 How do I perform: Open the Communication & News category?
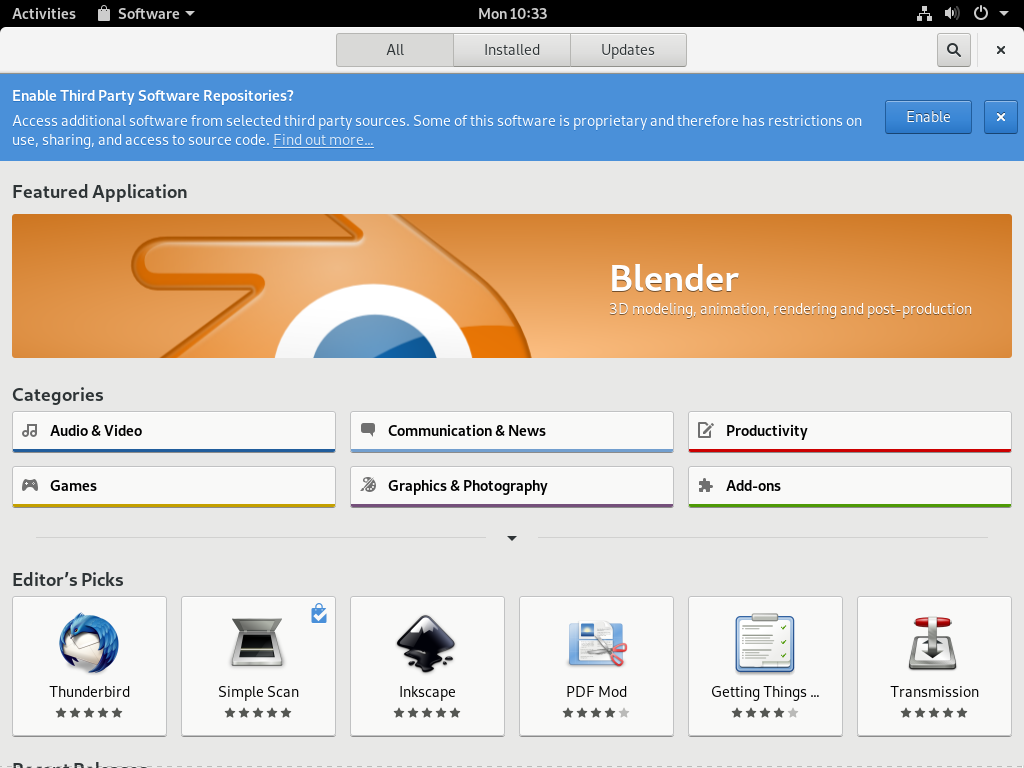pyautogui.click(x=512, y=432)
